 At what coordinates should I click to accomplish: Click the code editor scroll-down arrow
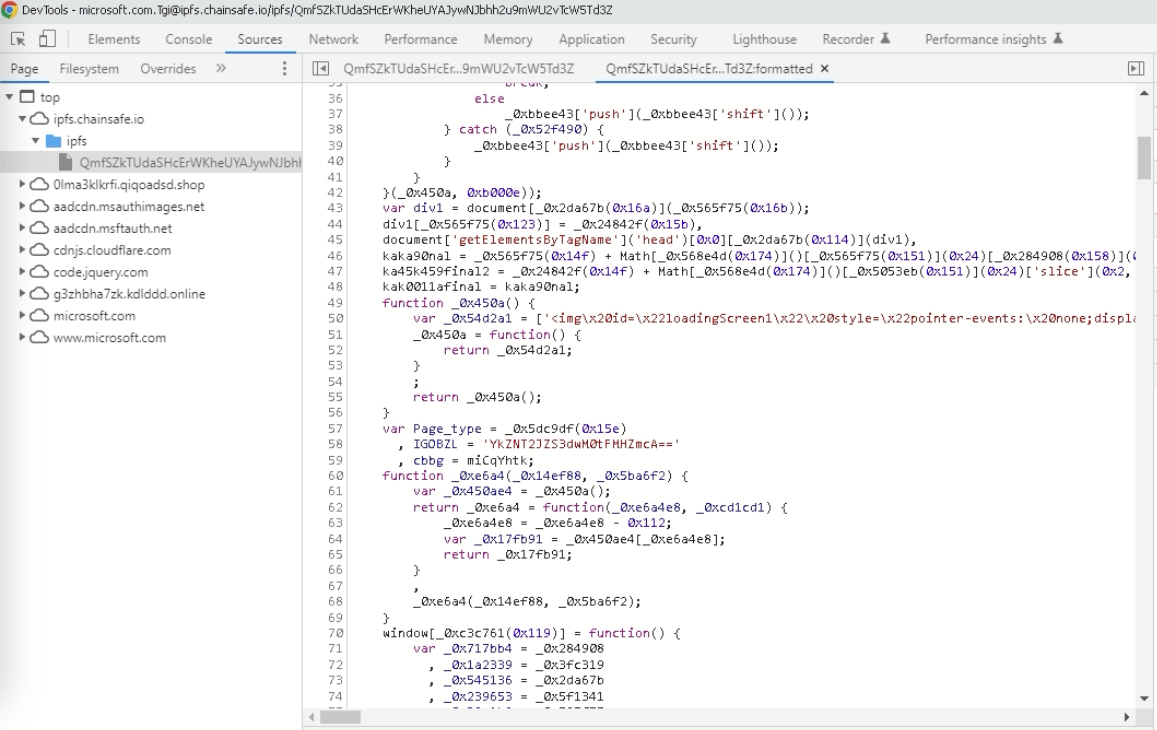click(1144, 698)
